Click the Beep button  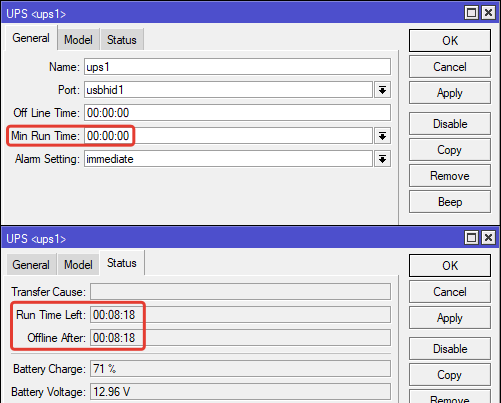450,202
